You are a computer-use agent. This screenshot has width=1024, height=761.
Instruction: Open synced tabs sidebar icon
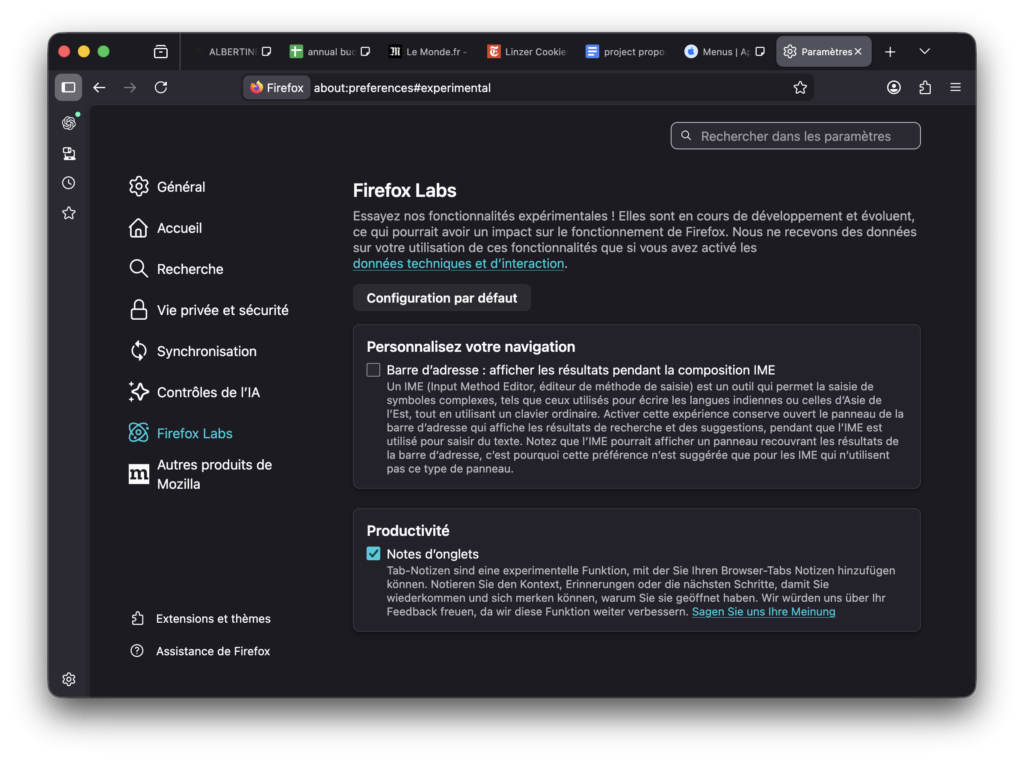(68, 153)
